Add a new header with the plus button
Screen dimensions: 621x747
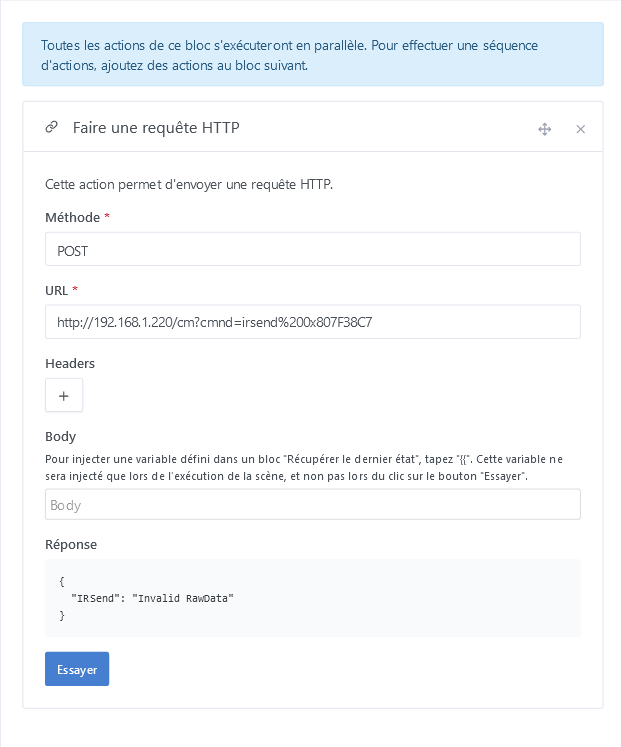click(x=64, y=396)
